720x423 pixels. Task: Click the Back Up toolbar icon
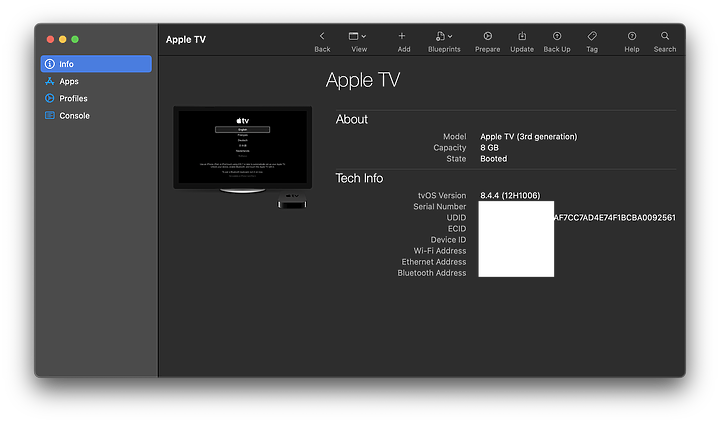click(557, 36)
